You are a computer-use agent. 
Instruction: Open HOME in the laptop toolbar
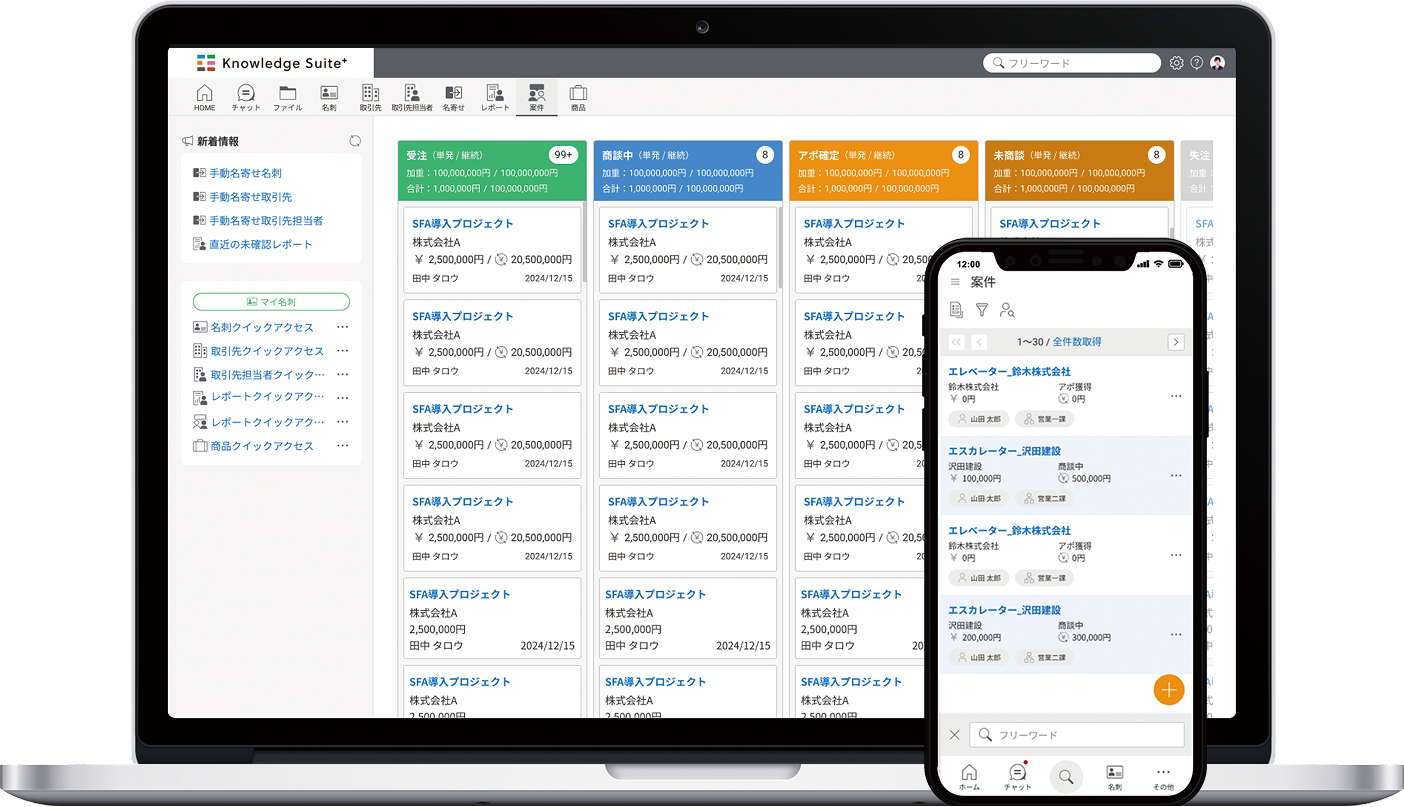click(205, 97)
